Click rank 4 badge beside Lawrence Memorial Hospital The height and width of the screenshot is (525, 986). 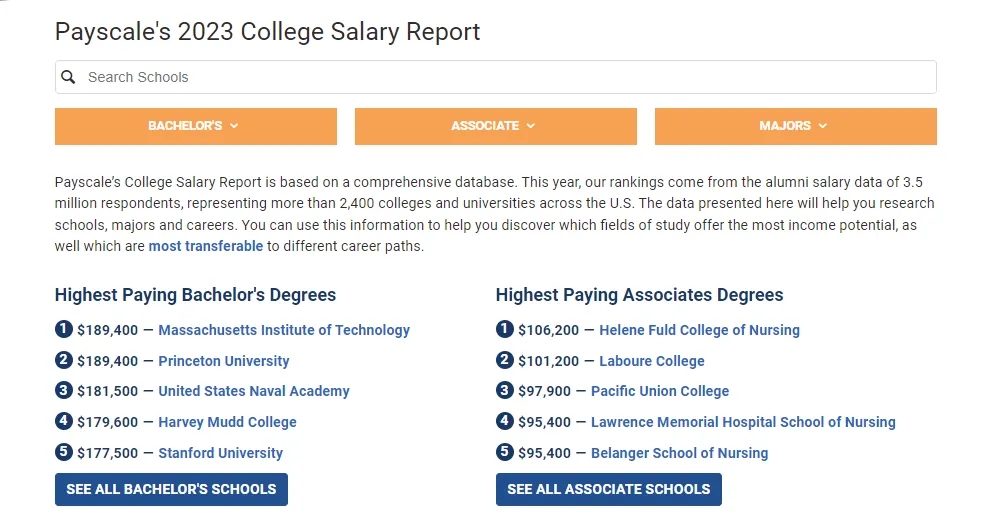(x=505, y=422)
